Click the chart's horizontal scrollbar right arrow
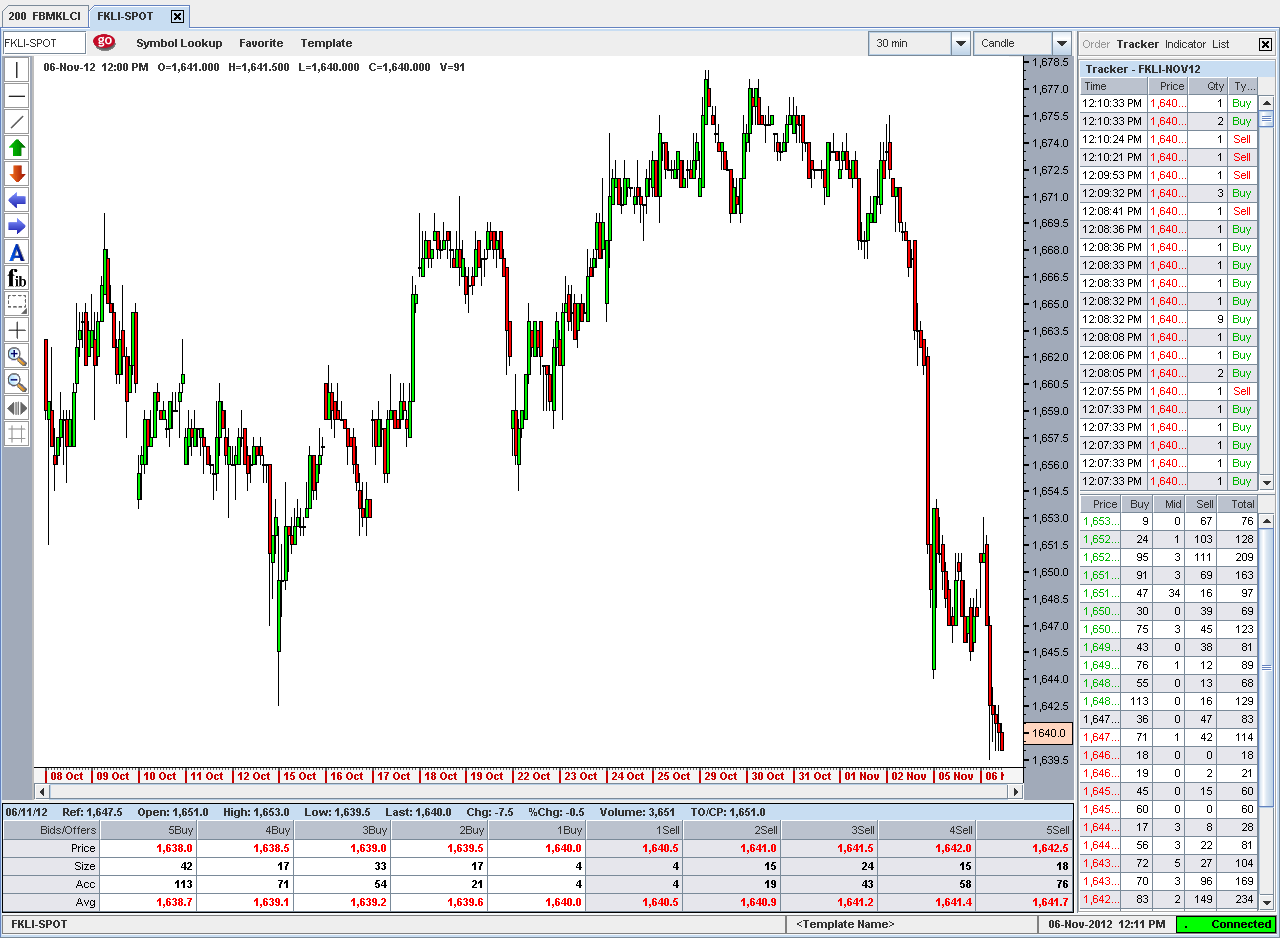 [x=1016, y=791]
